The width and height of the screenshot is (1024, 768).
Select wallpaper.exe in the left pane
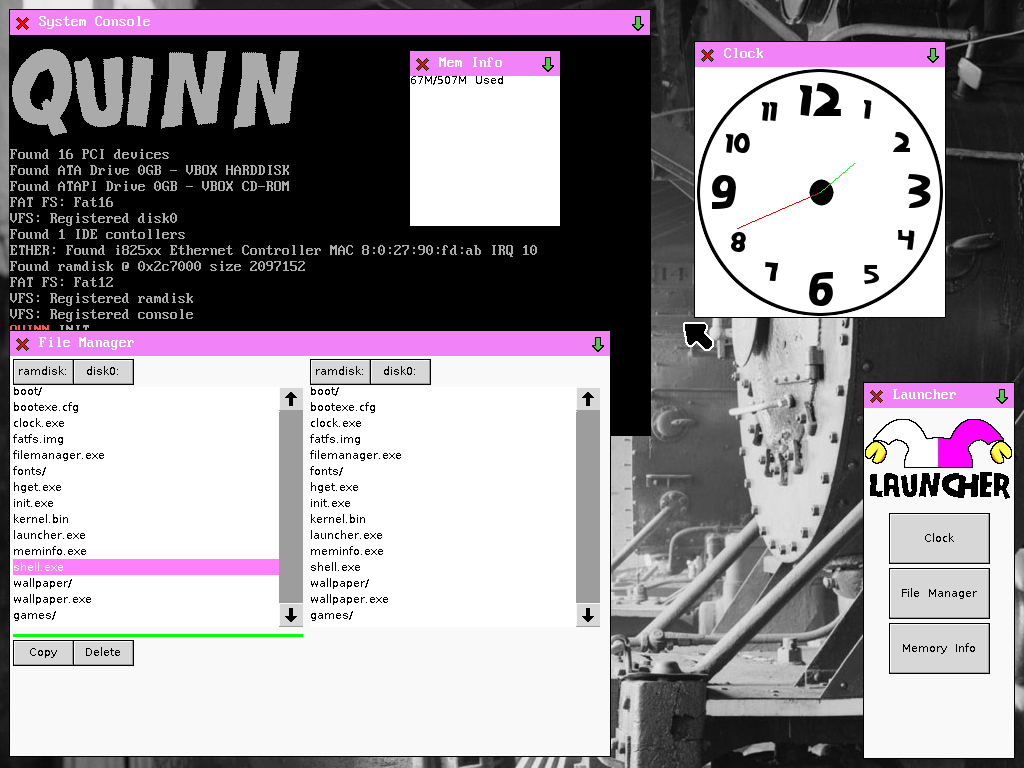(x=146, y=600)
